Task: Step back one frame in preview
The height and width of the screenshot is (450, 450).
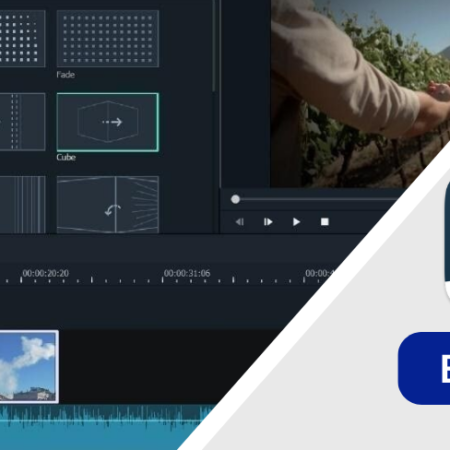Action: (x=240, y=222)
